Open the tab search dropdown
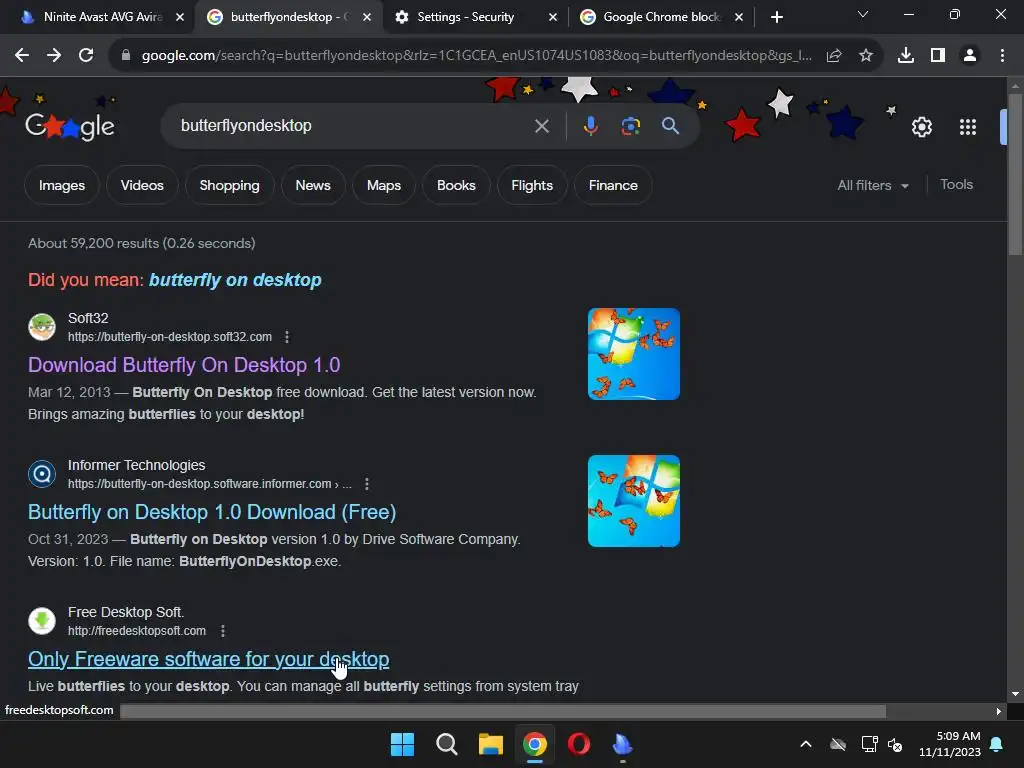The height and width of the screenshot is (768, 1024). click(x=863, y=14)
